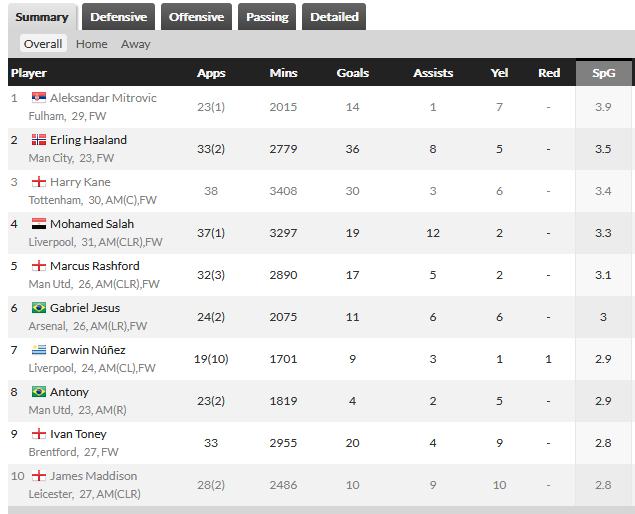This screenshot has height=514, width=635.
Task: Select the Home filter option
Action: click(x=92, y=44)
